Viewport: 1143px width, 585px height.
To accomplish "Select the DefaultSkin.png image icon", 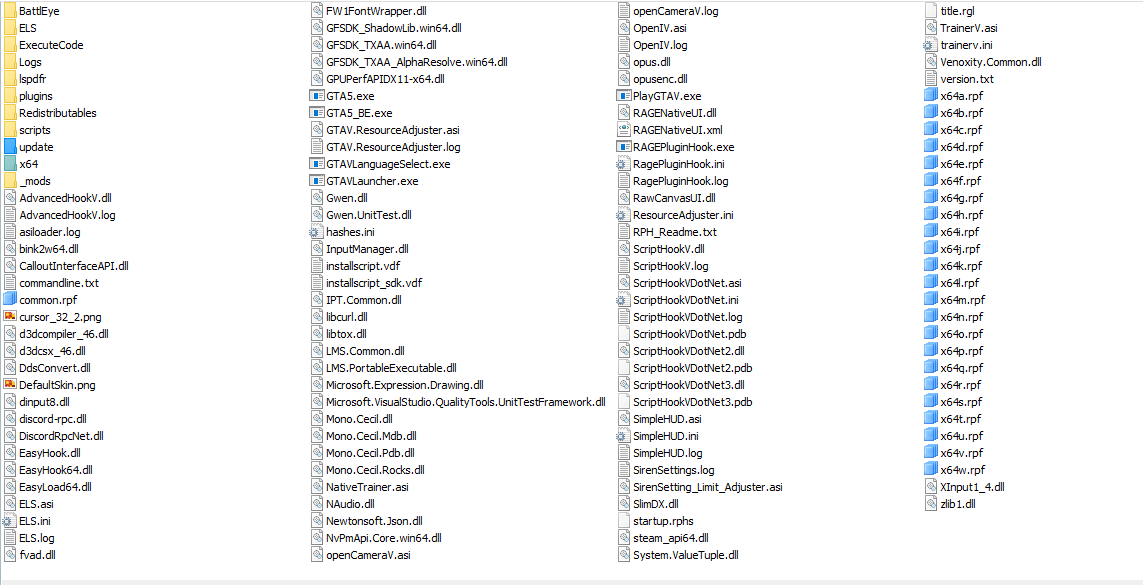I will (x=10, y=385).
